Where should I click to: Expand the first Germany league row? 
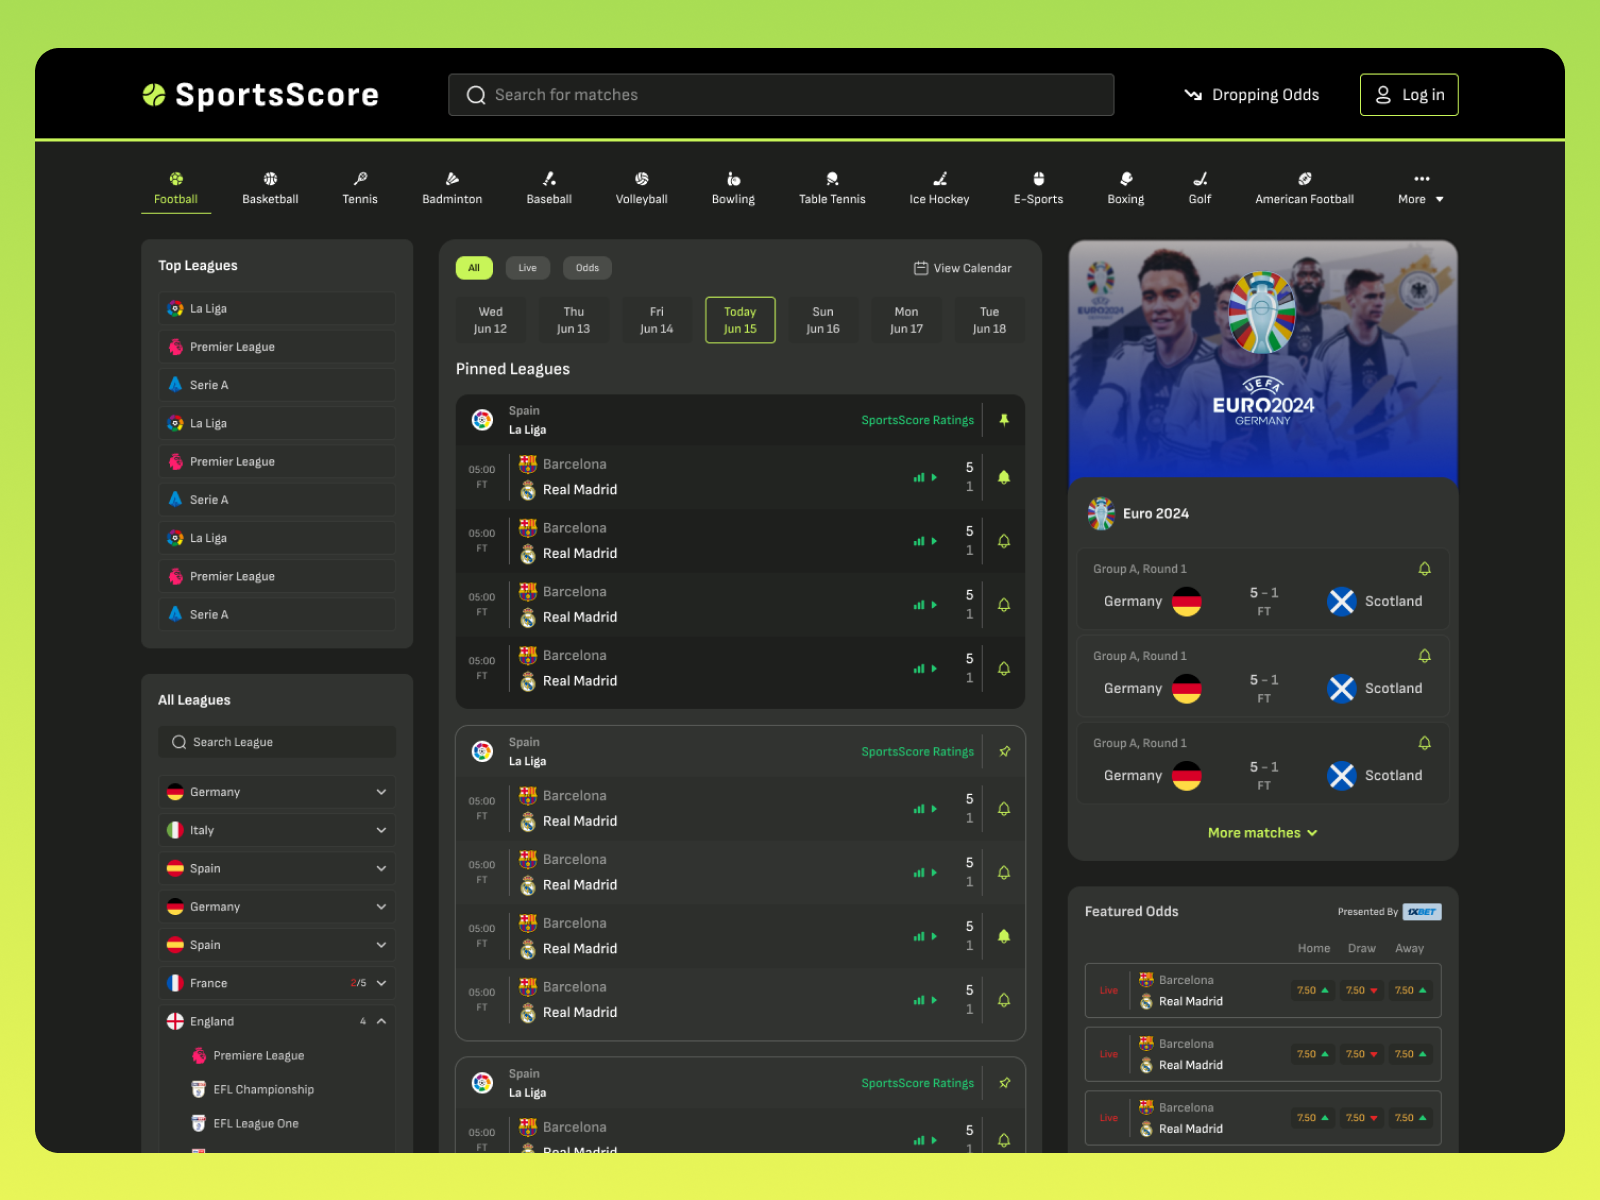(278, 792)
